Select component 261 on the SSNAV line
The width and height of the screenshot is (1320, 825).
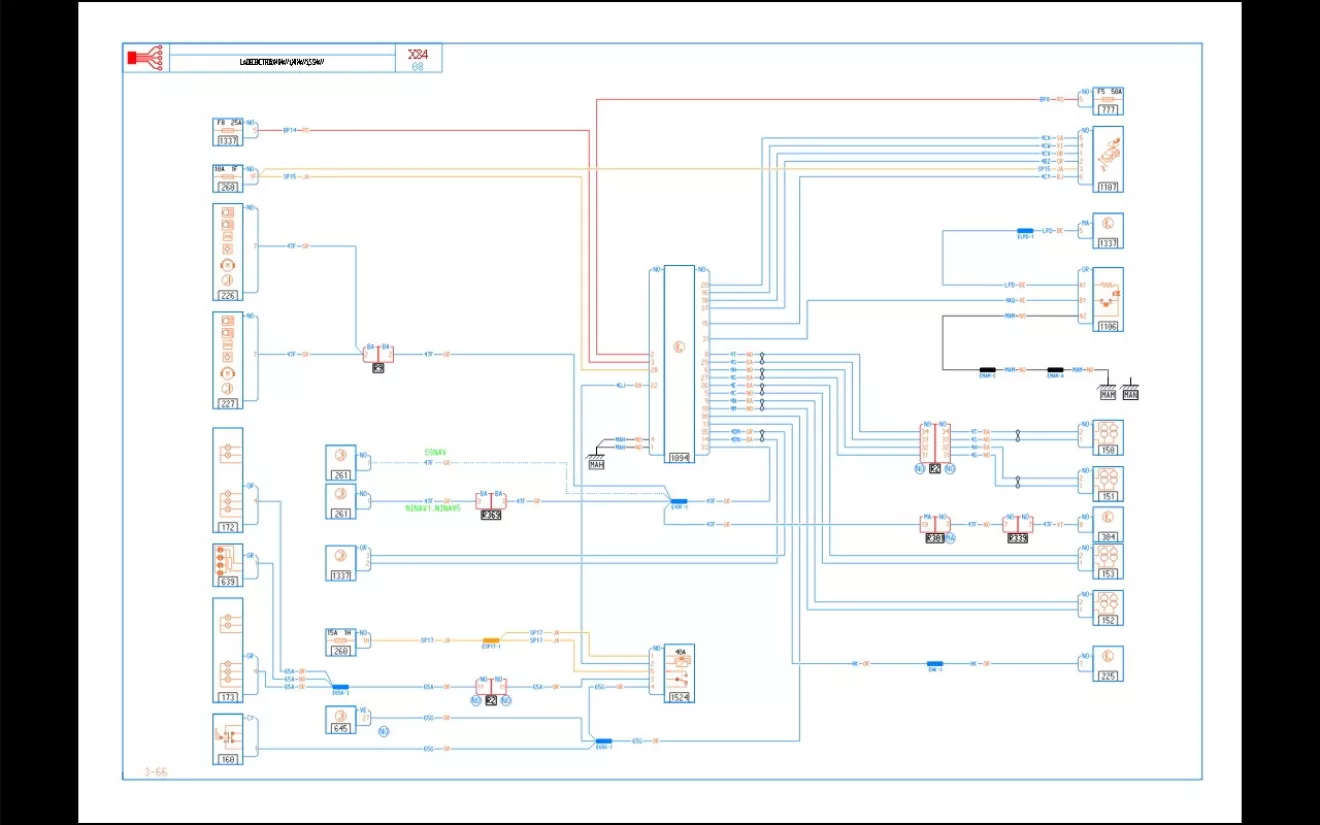pos(341,462)
